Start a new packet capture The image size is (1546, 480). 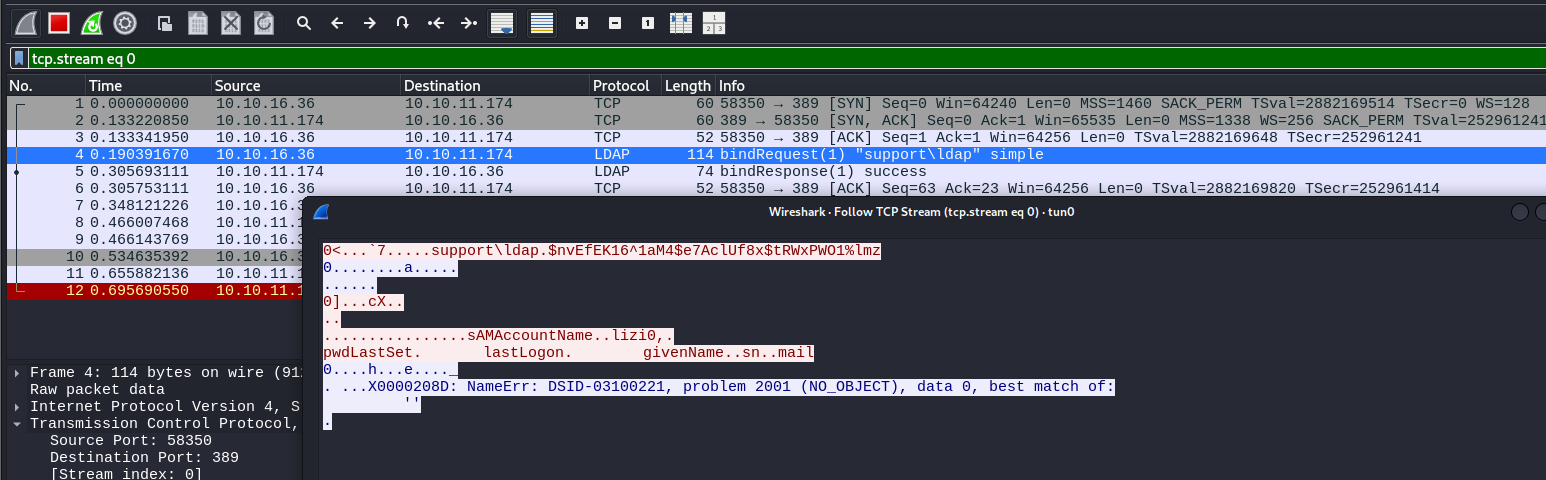[x=26, y=22]
